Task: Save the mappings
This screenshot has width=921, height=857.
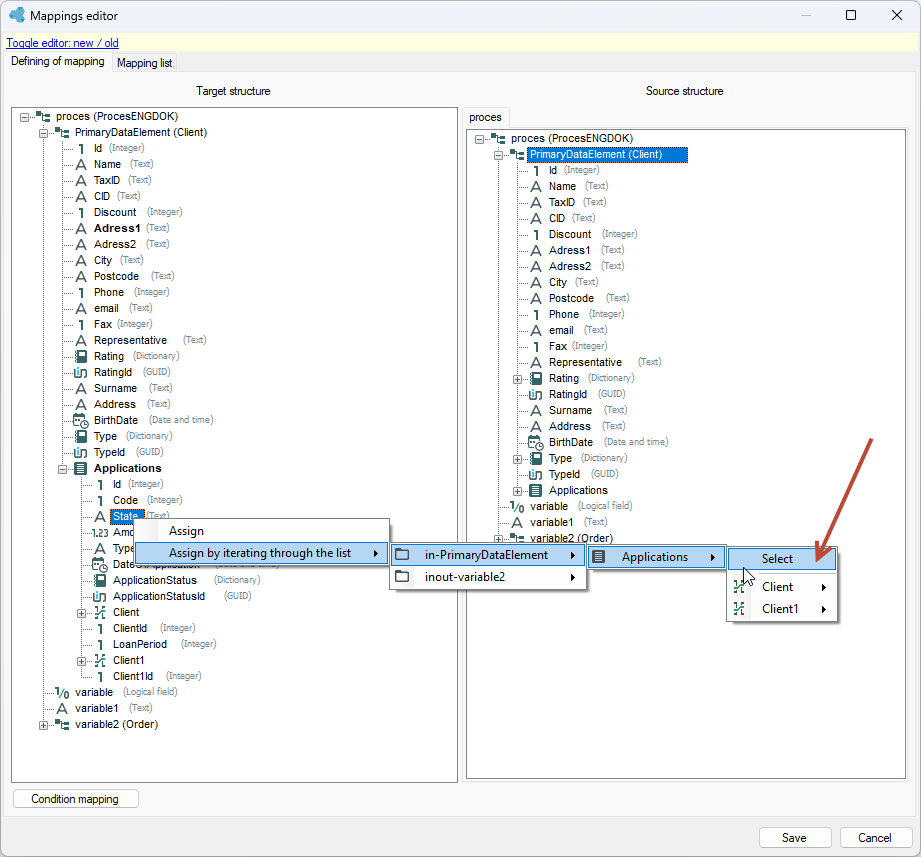Action: coord(794,838)
